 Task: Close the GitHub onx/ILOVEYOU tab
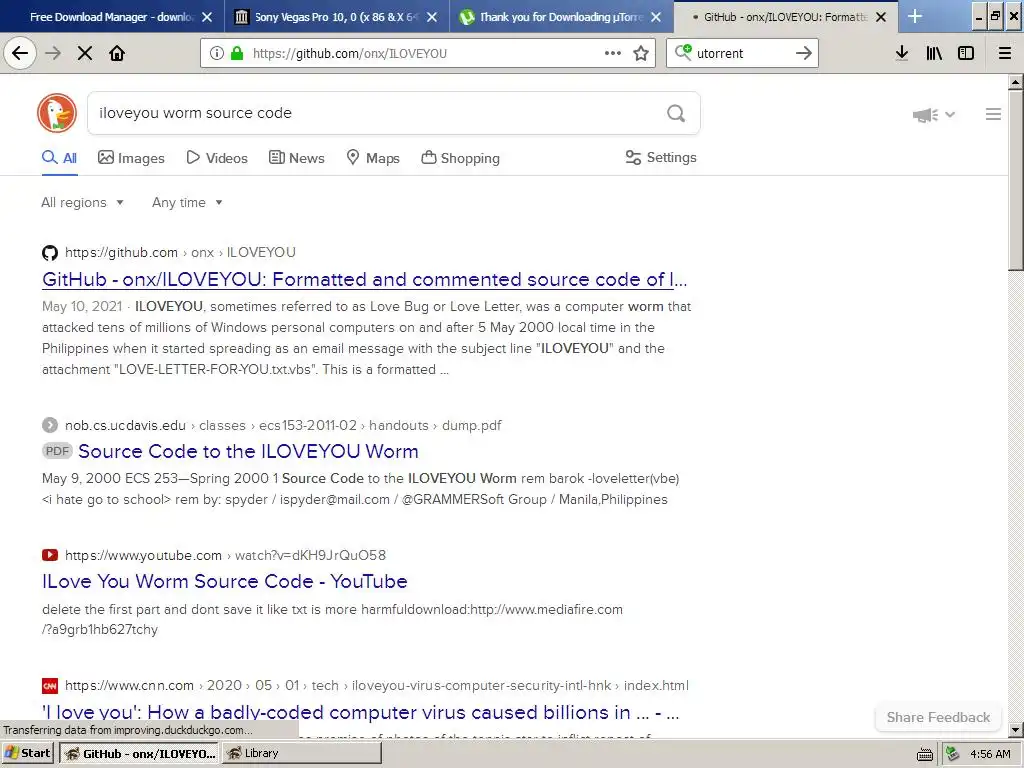(x=881, y=17)
